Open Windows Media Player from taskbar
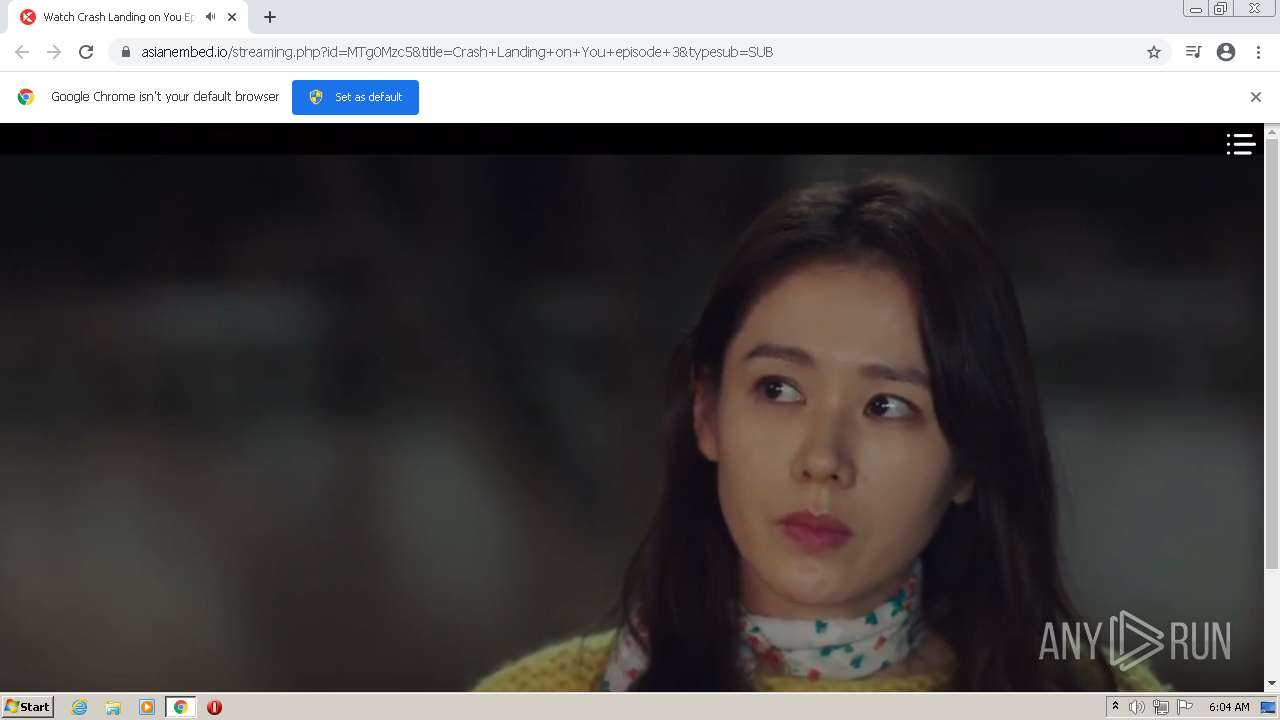The height and width of the screenshot is (720, 1280). coord(147,707)
